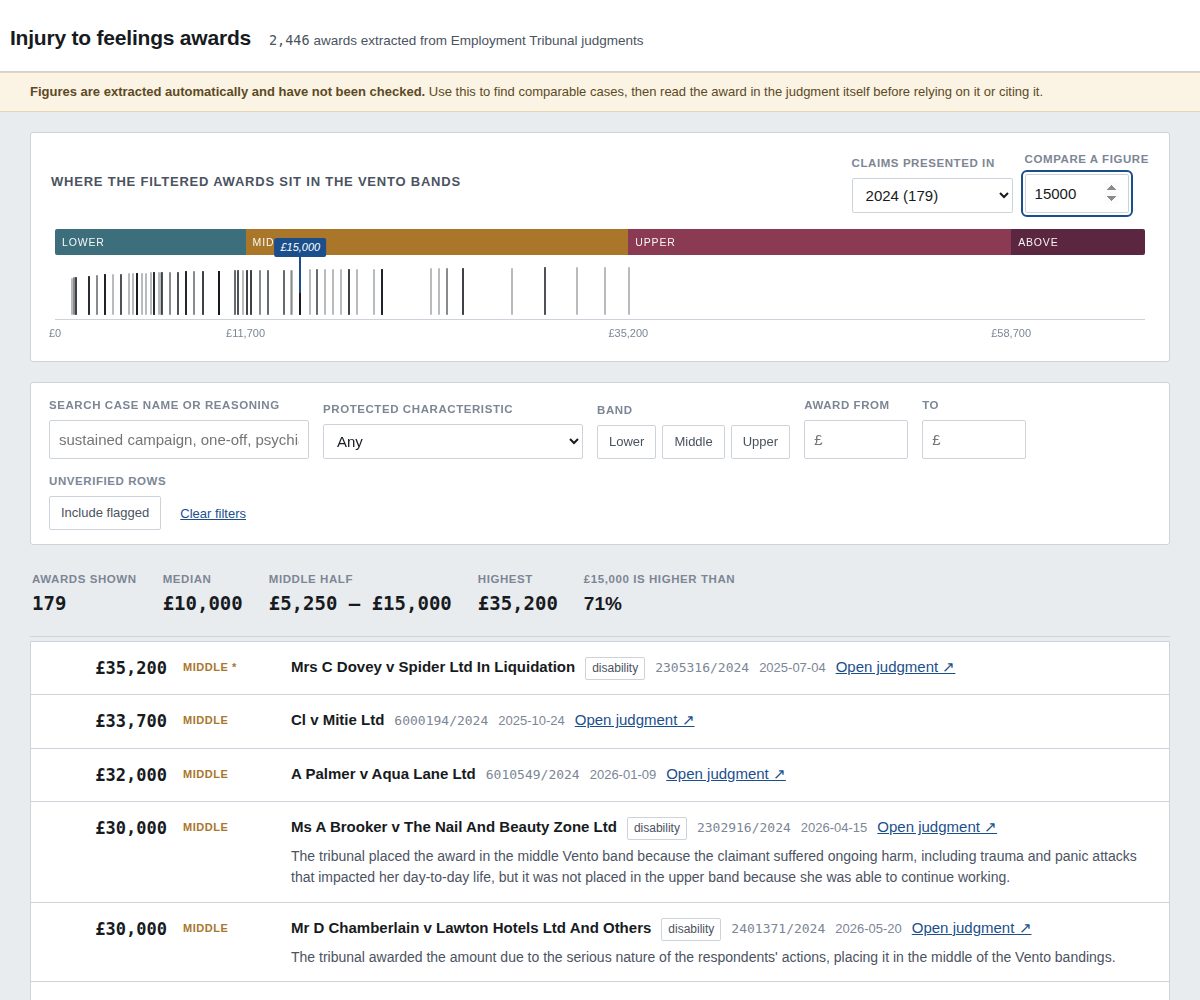The width and height of the screenshot is (1200, 1000).
Task: Click the case number 2302916/2024
Action: [x=744, y=828]
